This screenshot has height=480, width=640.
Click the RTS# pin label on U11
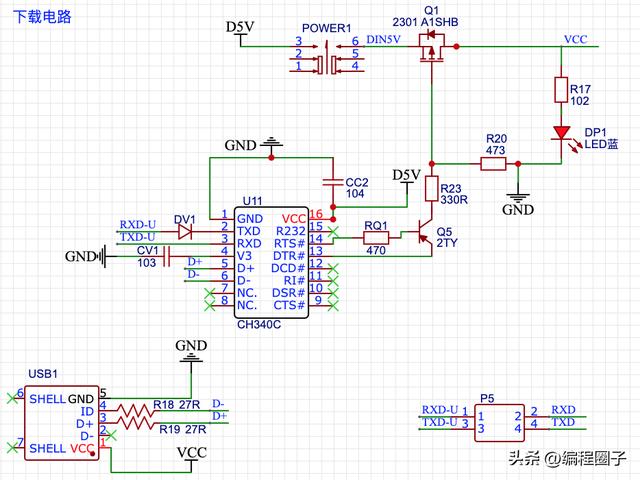tap(289, 243)
